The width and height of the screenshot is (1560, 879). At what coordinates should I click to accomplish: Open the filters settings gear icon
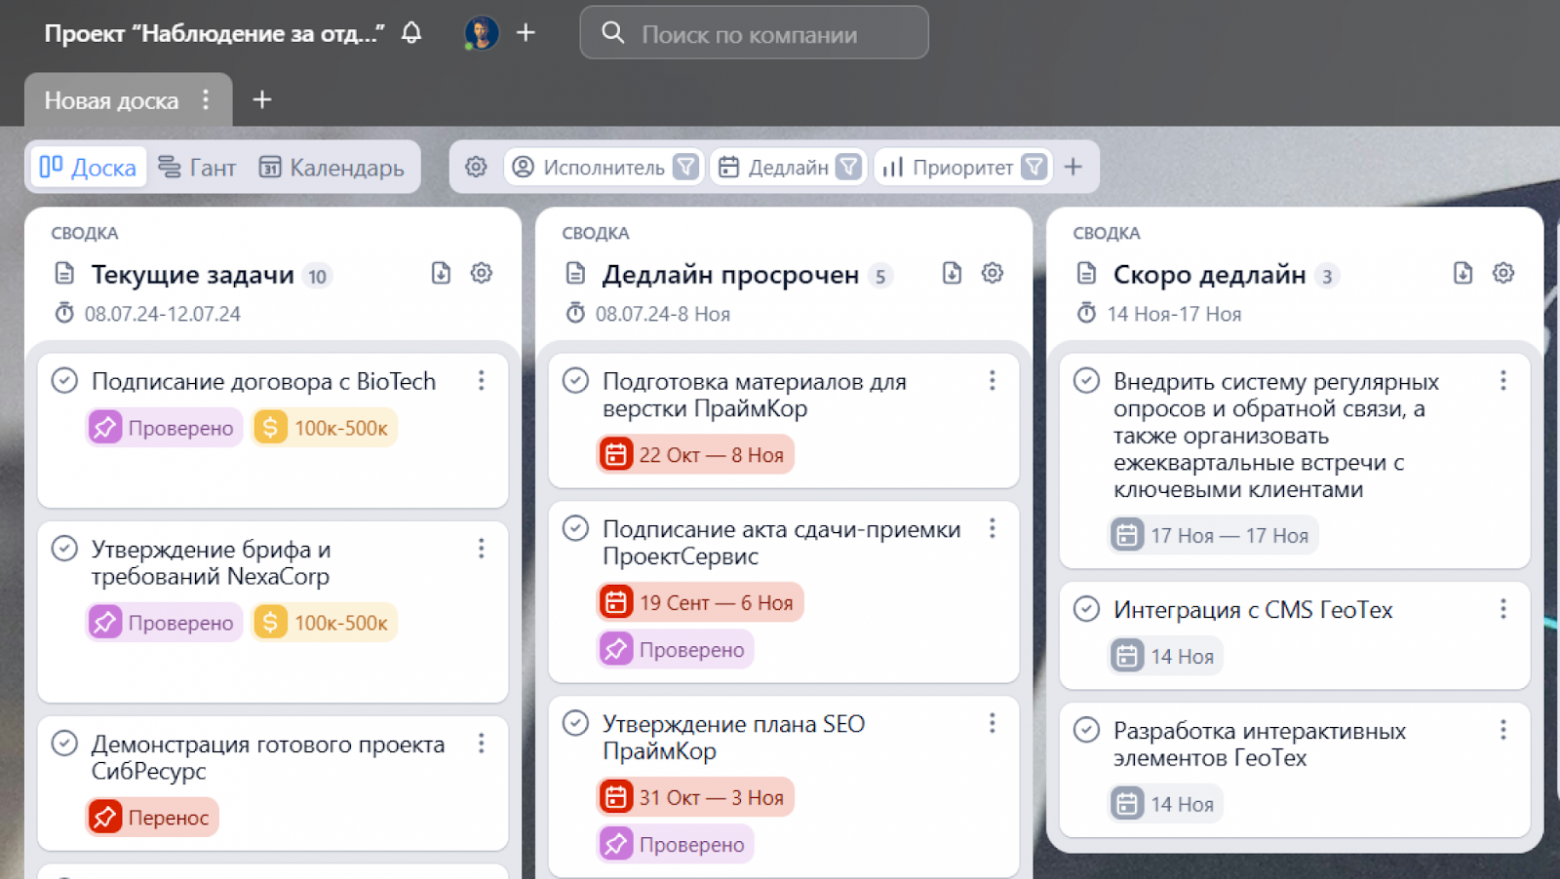pos(477,167)
